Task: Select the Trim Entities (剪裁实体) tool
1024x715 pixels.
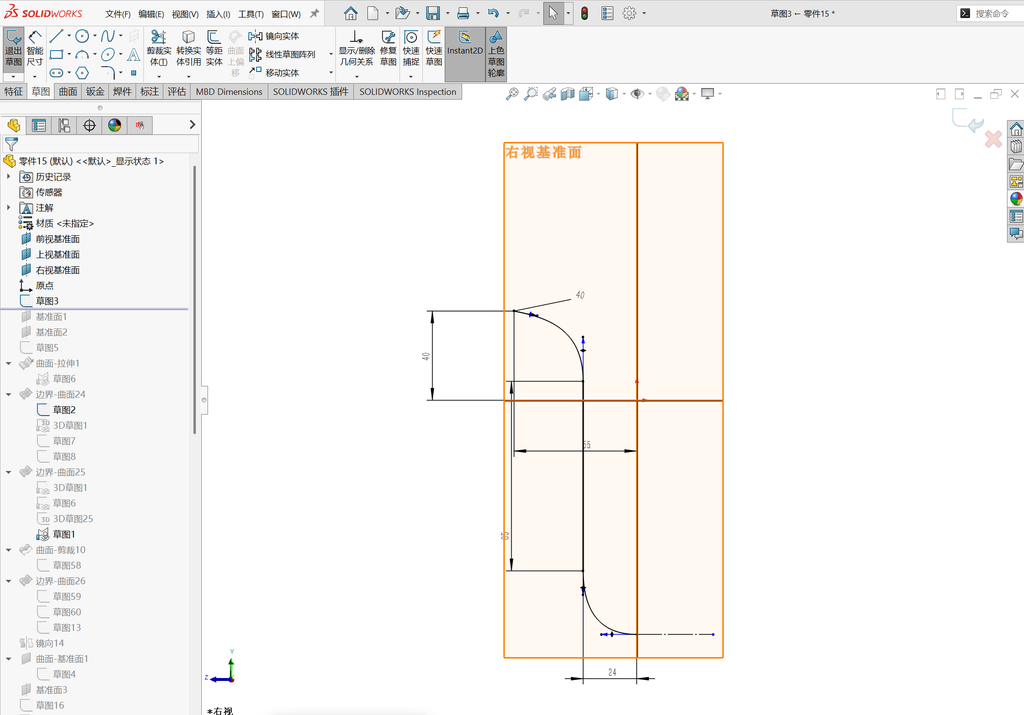Action: pos(159,49)
